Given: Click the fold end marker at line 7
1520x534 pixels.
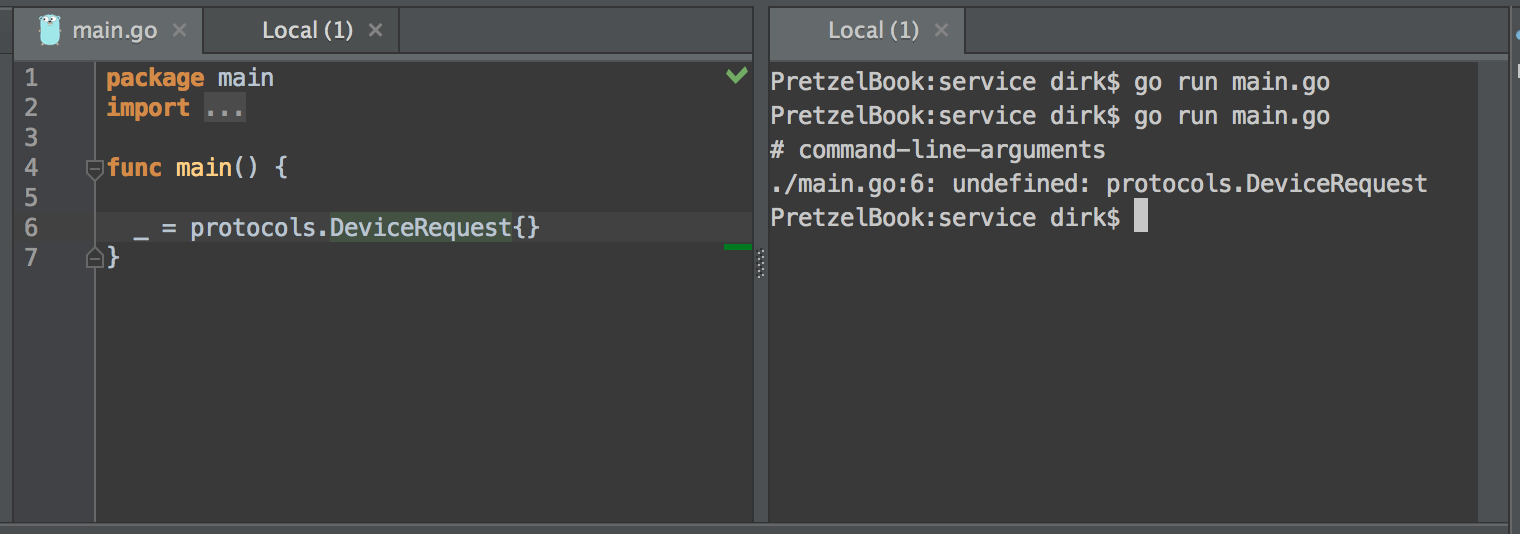Looking at the screenshot, I should click(x=95, y=259).
